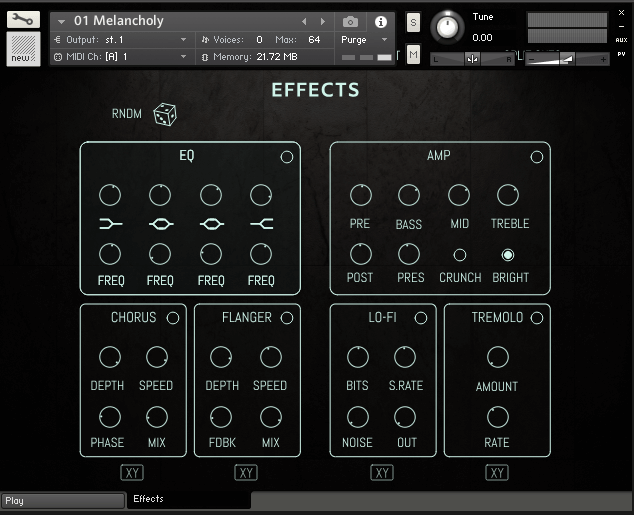Image resolution: width=634 pixels, height=515 pixels.
Task: Mute the instrument with M button
Action: coord(413,54)
